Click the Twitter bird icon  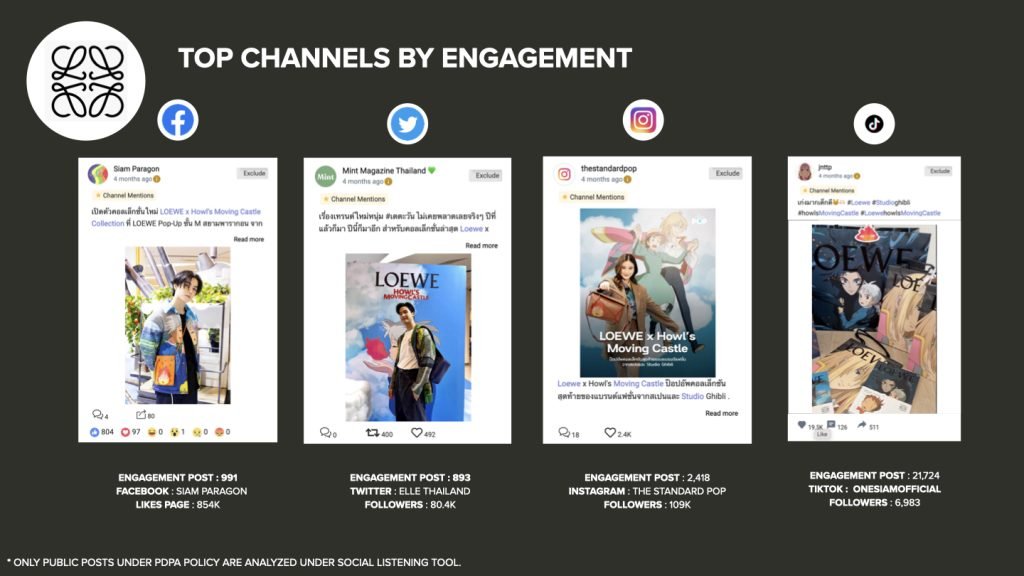(408, 123)
